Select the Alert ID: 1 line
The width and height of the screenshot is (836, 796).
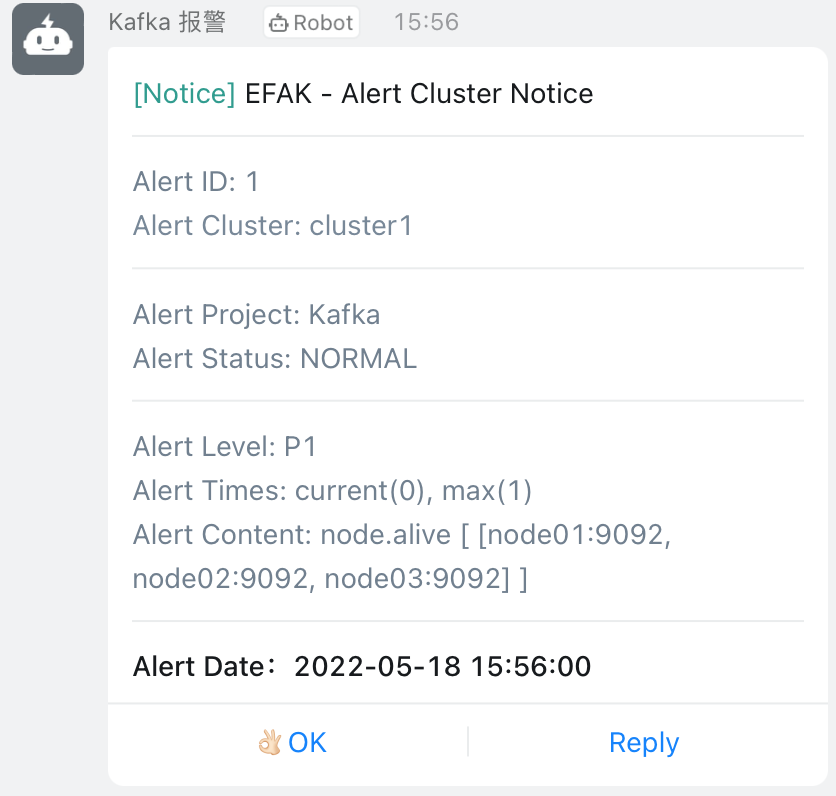click(196, 181)
